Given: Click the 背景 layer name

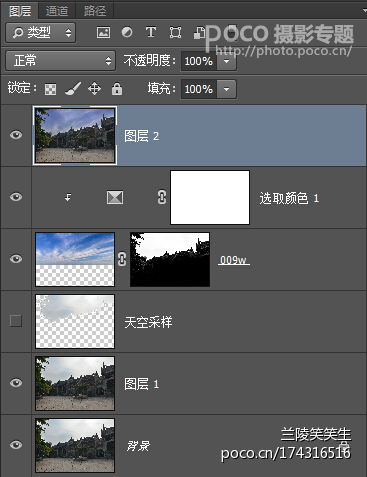Looking at the screenshot, I should 138,446.
